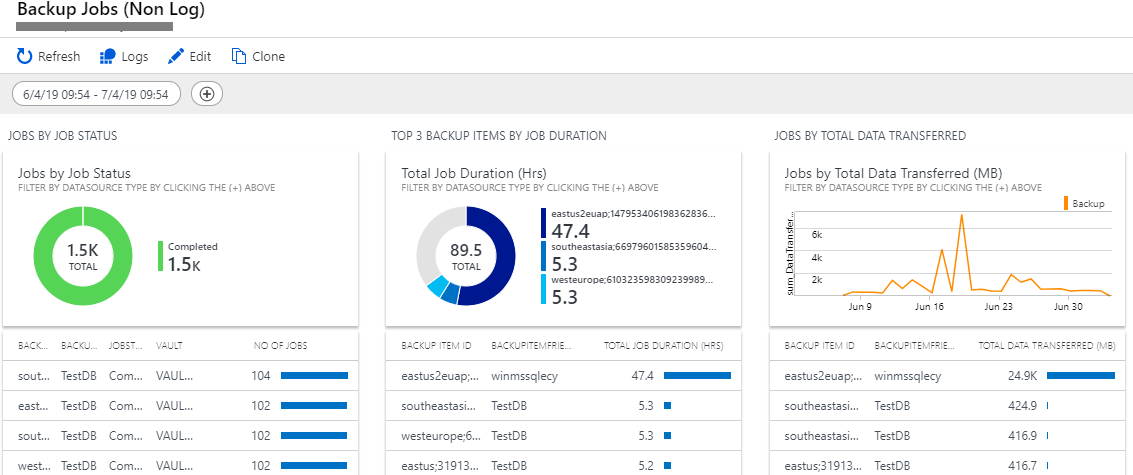
Task: Sort by VAULT column header
Action: [169, 346]
